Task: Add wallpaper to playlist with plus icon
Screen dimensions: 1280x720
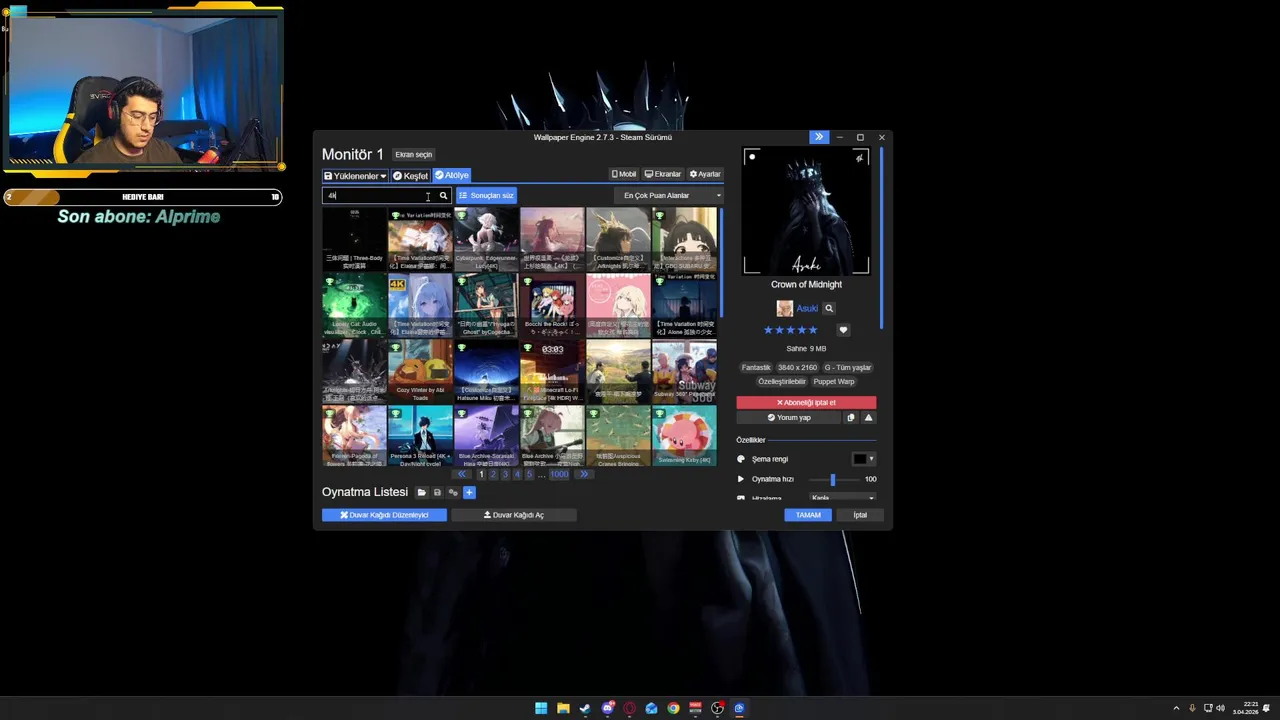Action: pos(469,493)
